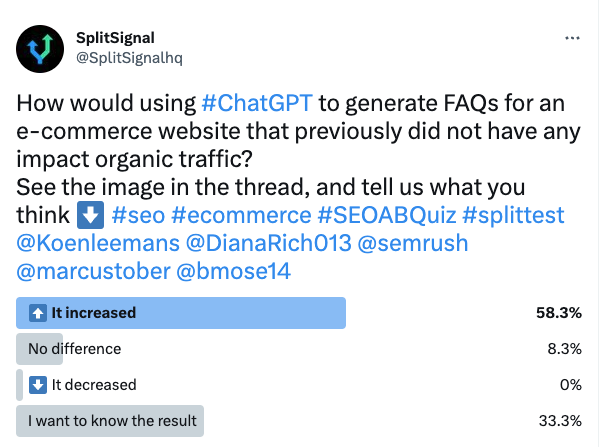The width and height of the screenshot is (599, 447).
Task: Open the #splittest hashtag
Action: tap(513, 215)
